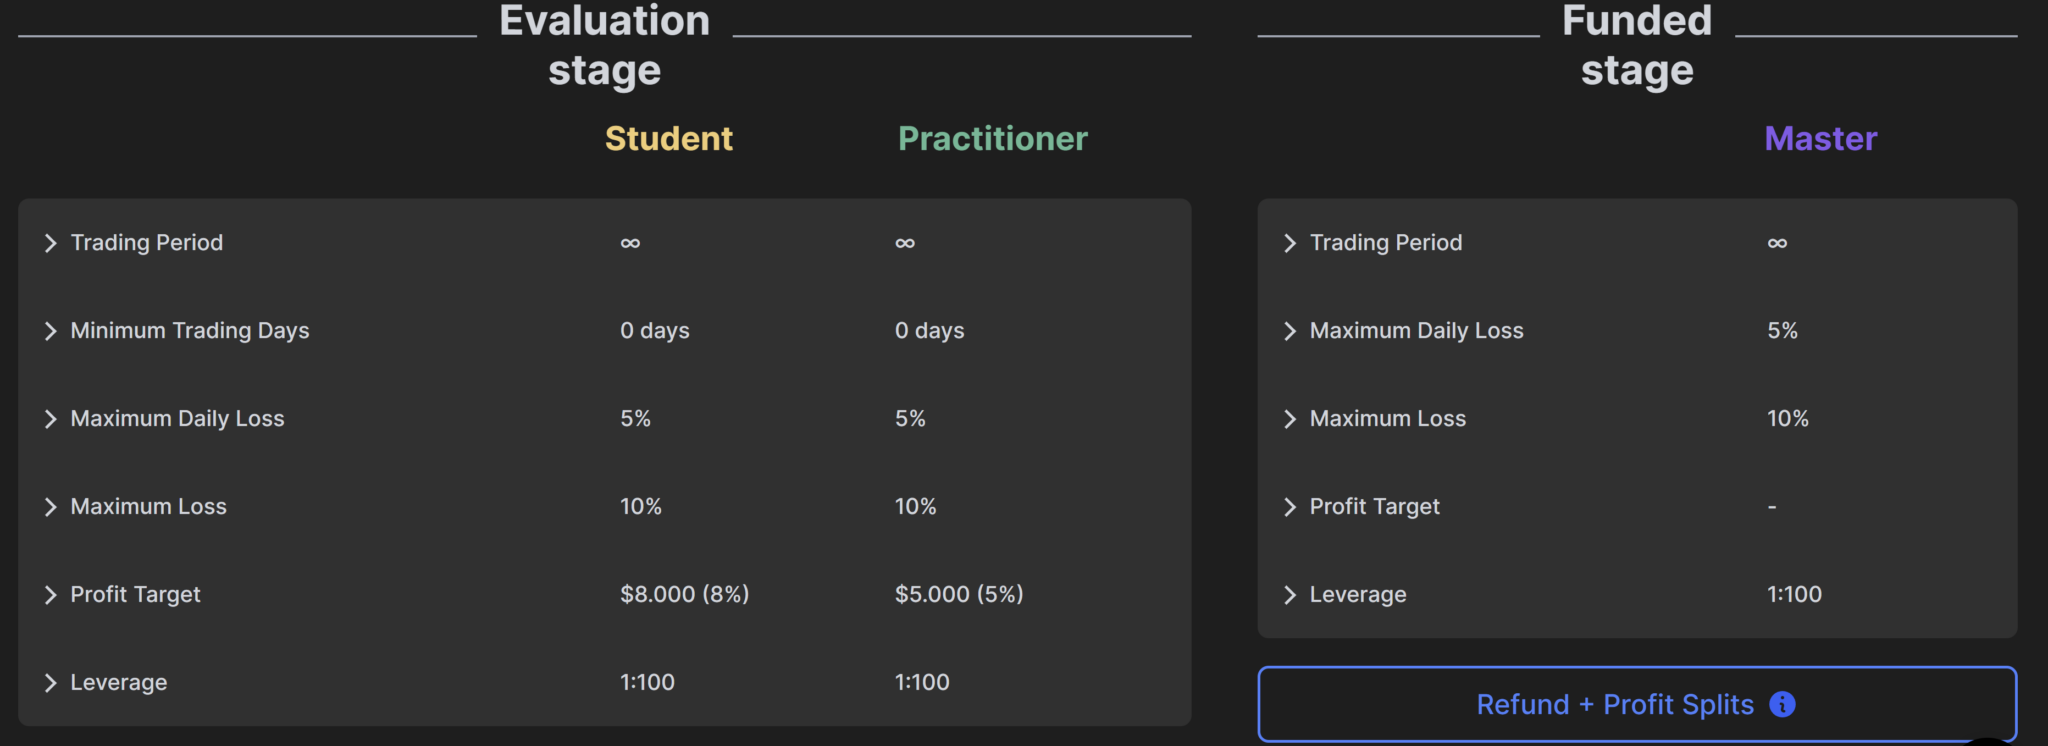Select the Master plan header
Screen dimensions: 2048x746
(x=1819, y=139)
